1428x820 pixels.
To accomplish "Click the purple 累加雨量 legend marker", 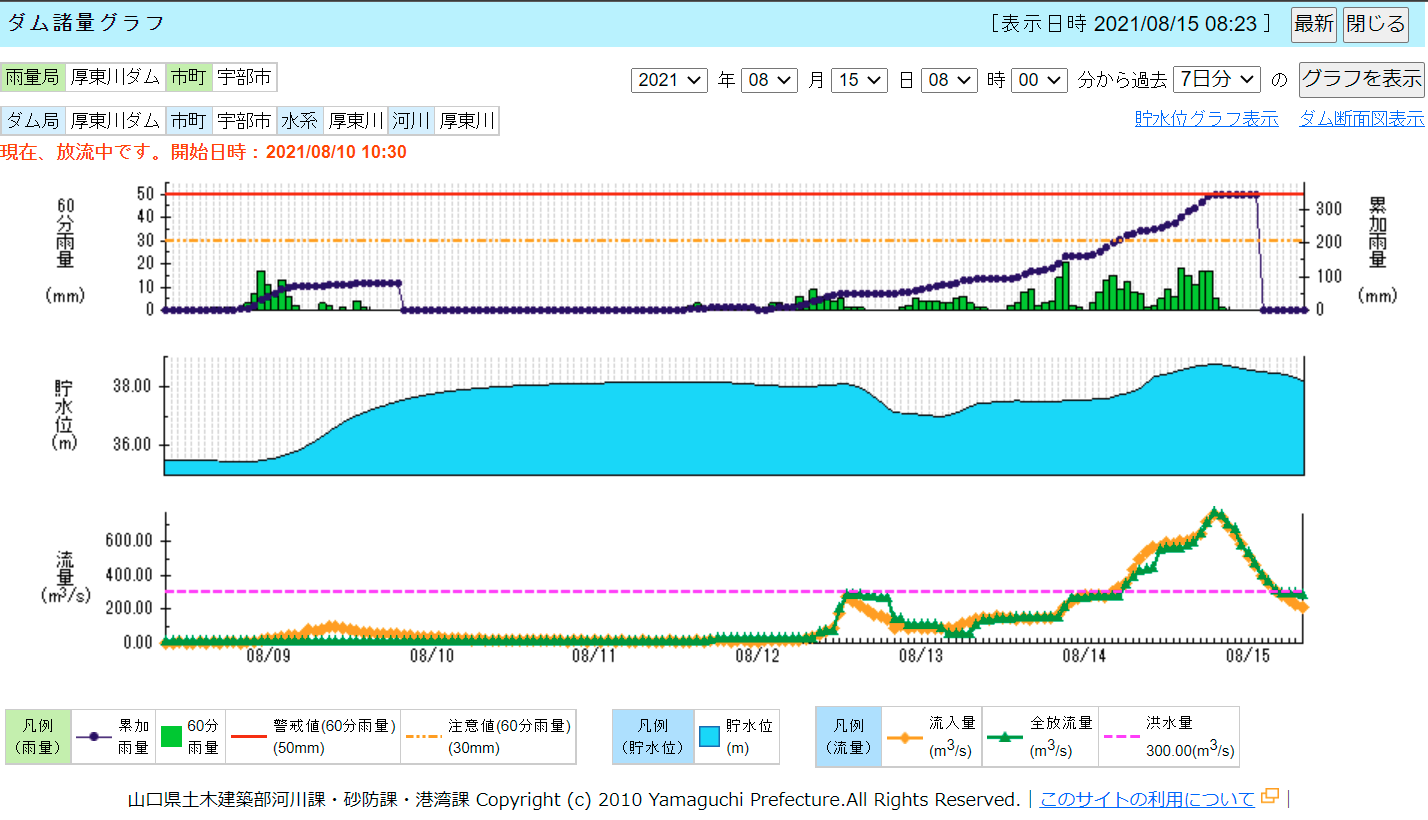I will point(94,737).
